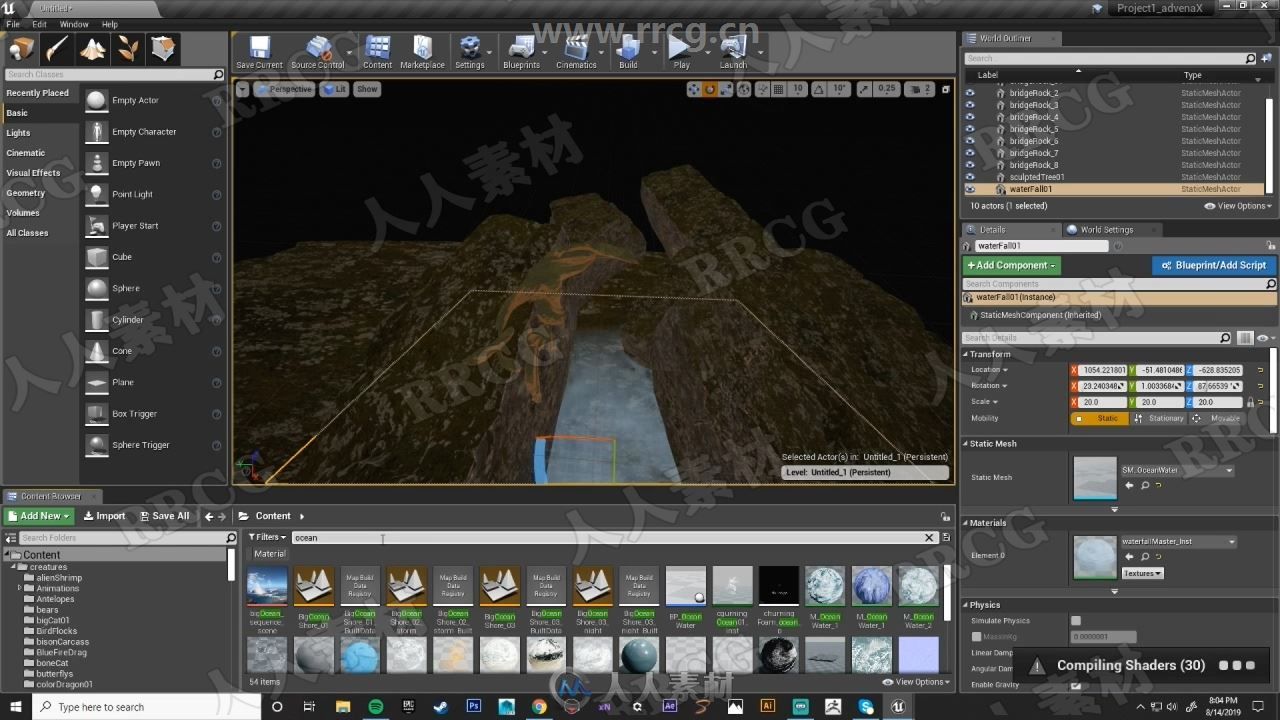Viewport: 1280px width, 720px height.
Task: Click the Add New button in Content Browser
Action: point(39,516)
